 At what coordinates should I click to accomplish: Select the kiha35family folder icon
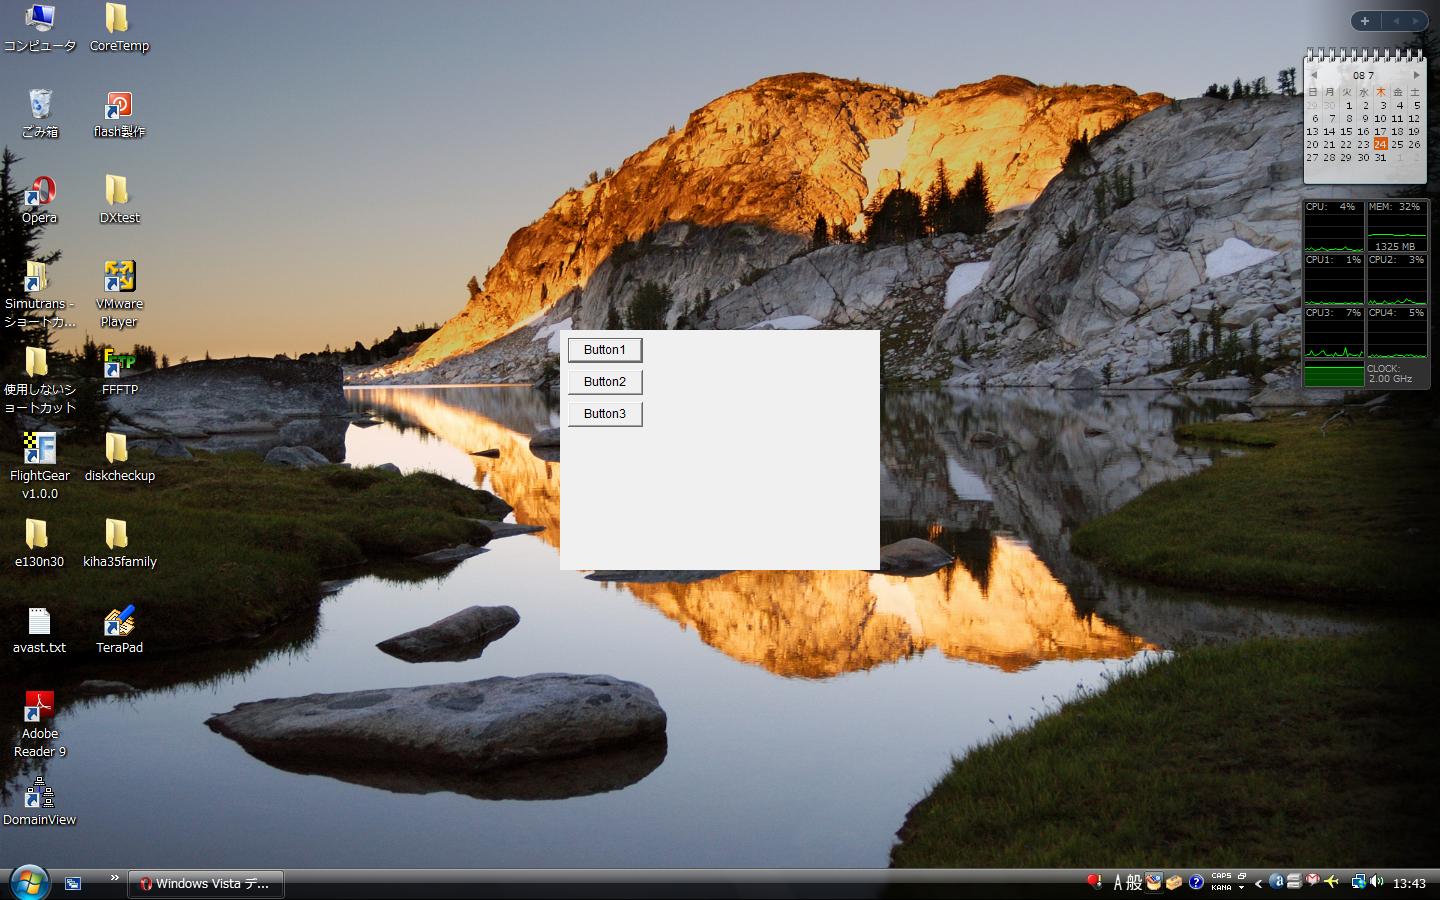[119, 544]
